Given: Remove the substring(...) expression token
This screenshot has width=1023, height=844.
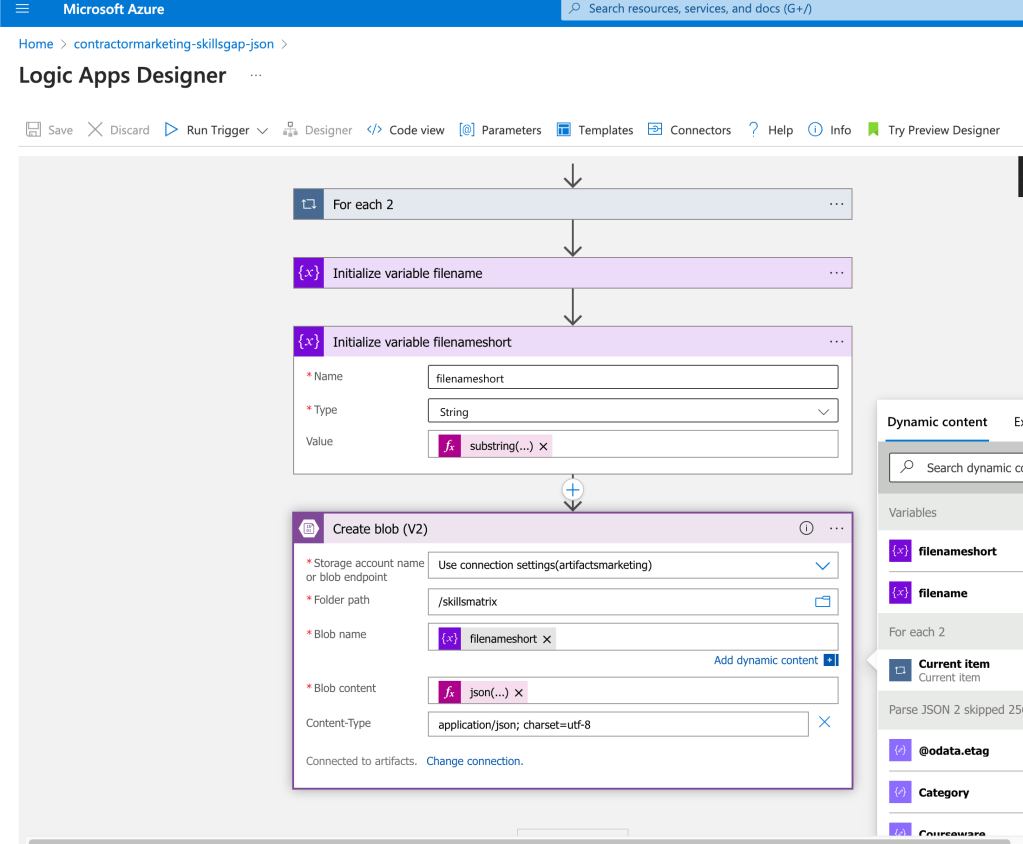Looking at the screenshot, I should point(543,447).
